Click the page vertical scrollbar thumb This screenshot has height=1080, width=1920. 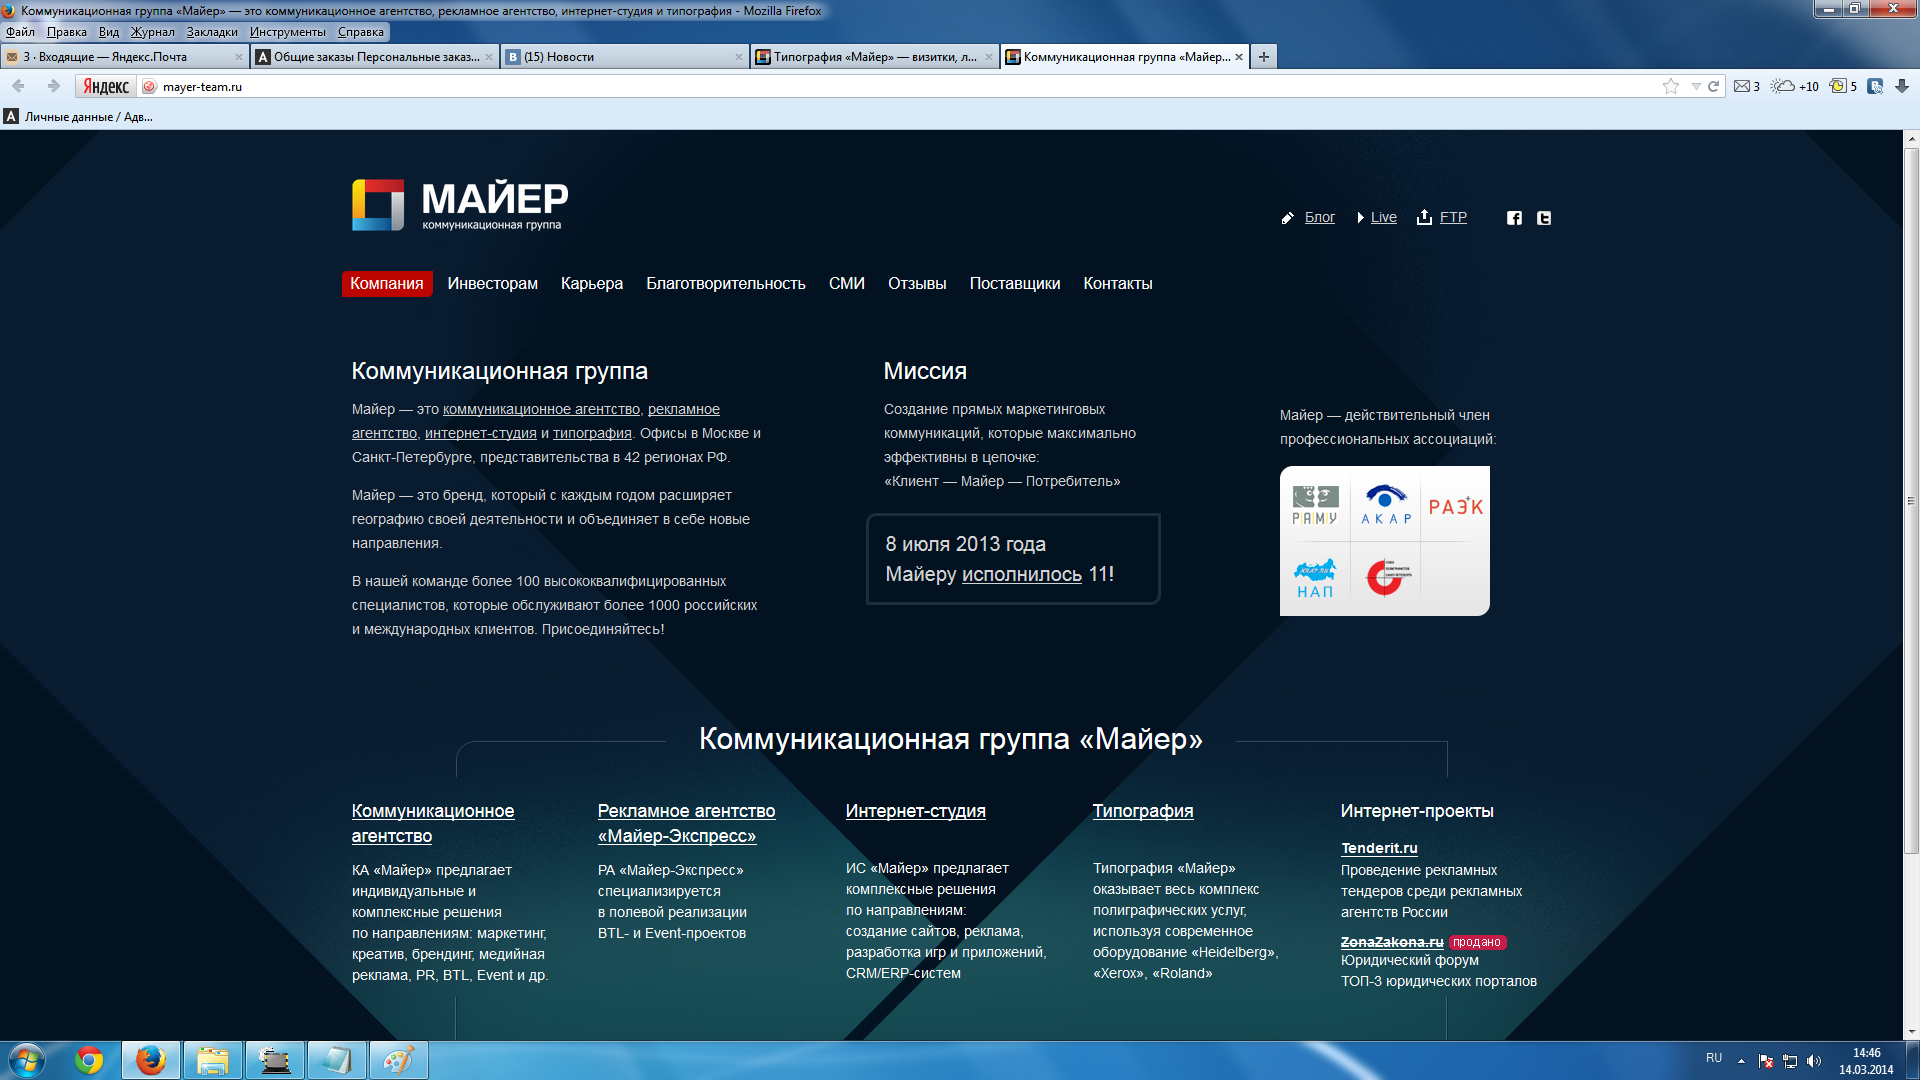coord(1911,500)
